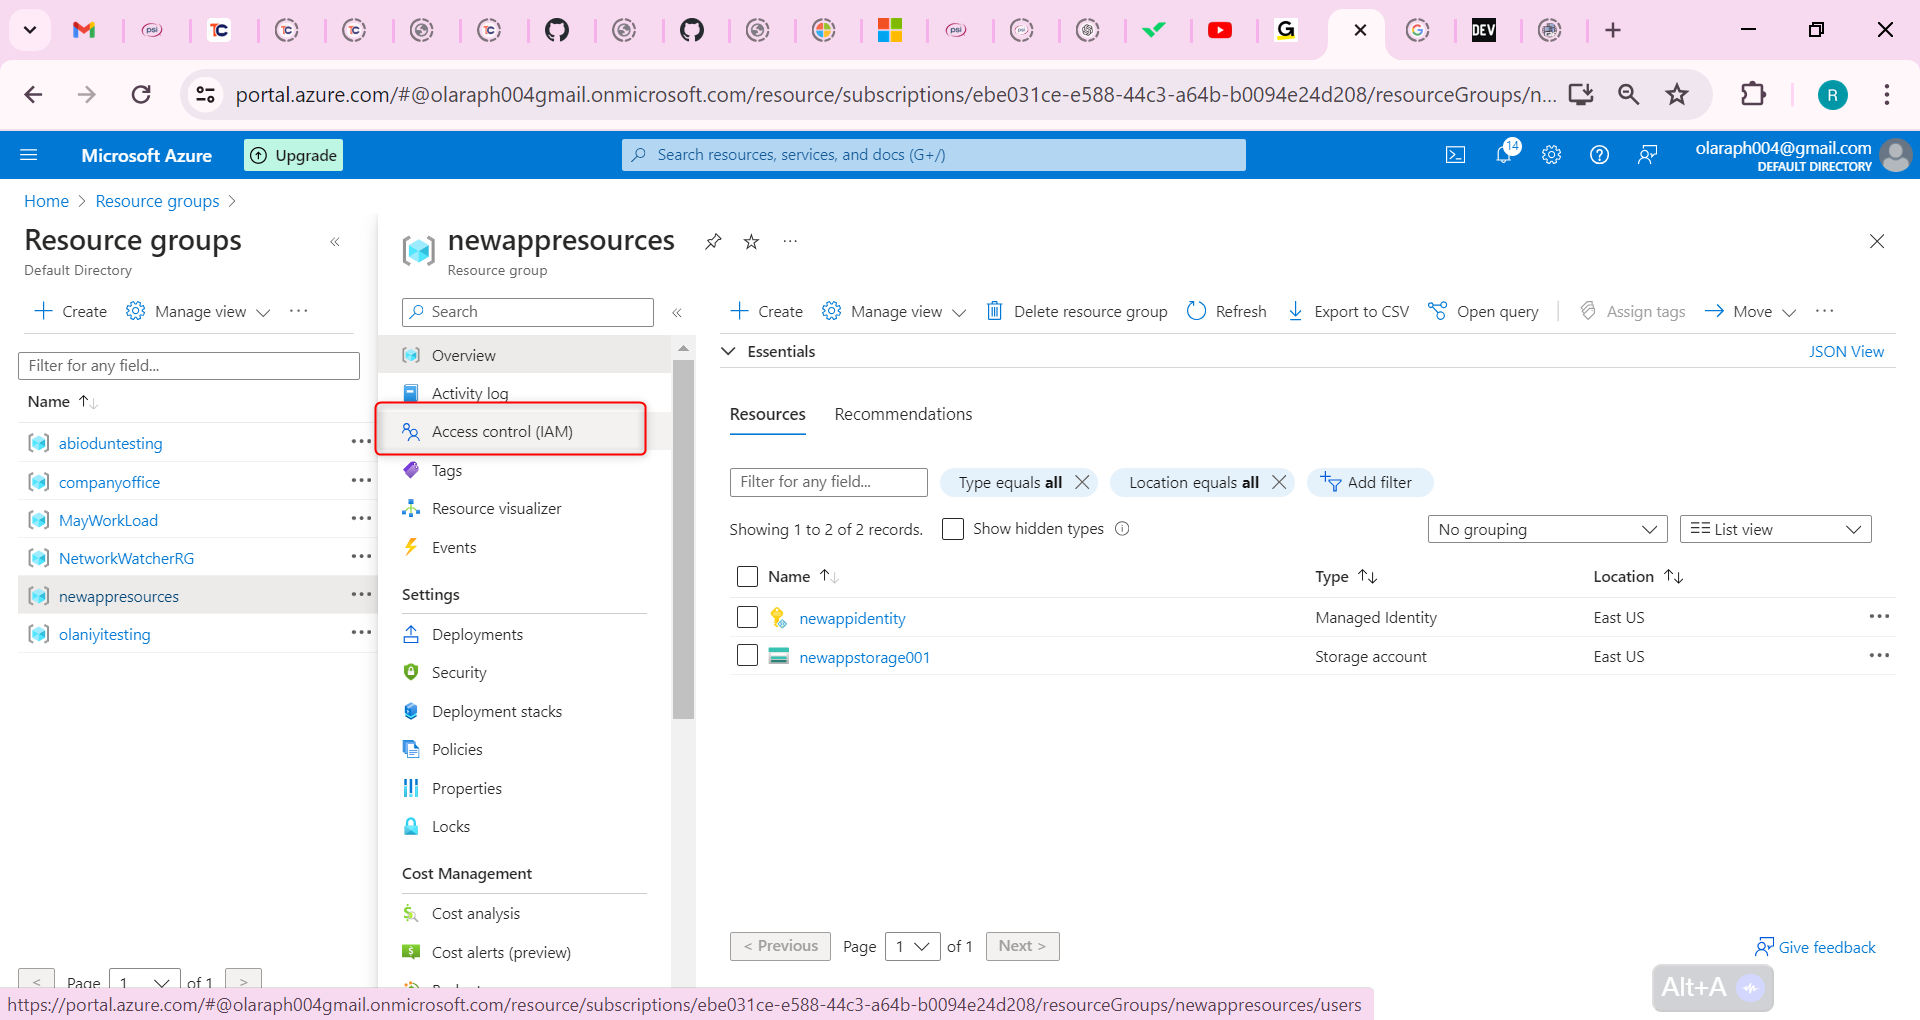Sort resources by Type column

(x=1346, y=576)
